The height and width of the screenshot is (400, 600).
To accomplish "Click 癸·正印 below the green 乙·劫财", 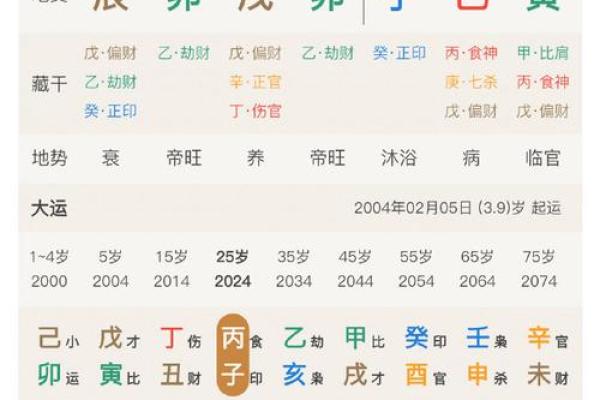I will 111,111.
